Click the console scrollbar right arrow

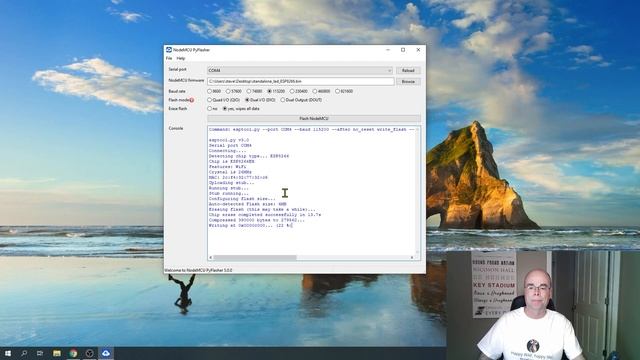412,258
